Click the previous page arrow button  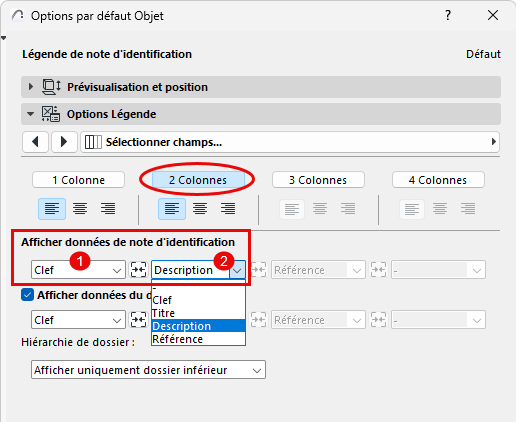pyautogui.click(x=35, y=142)
